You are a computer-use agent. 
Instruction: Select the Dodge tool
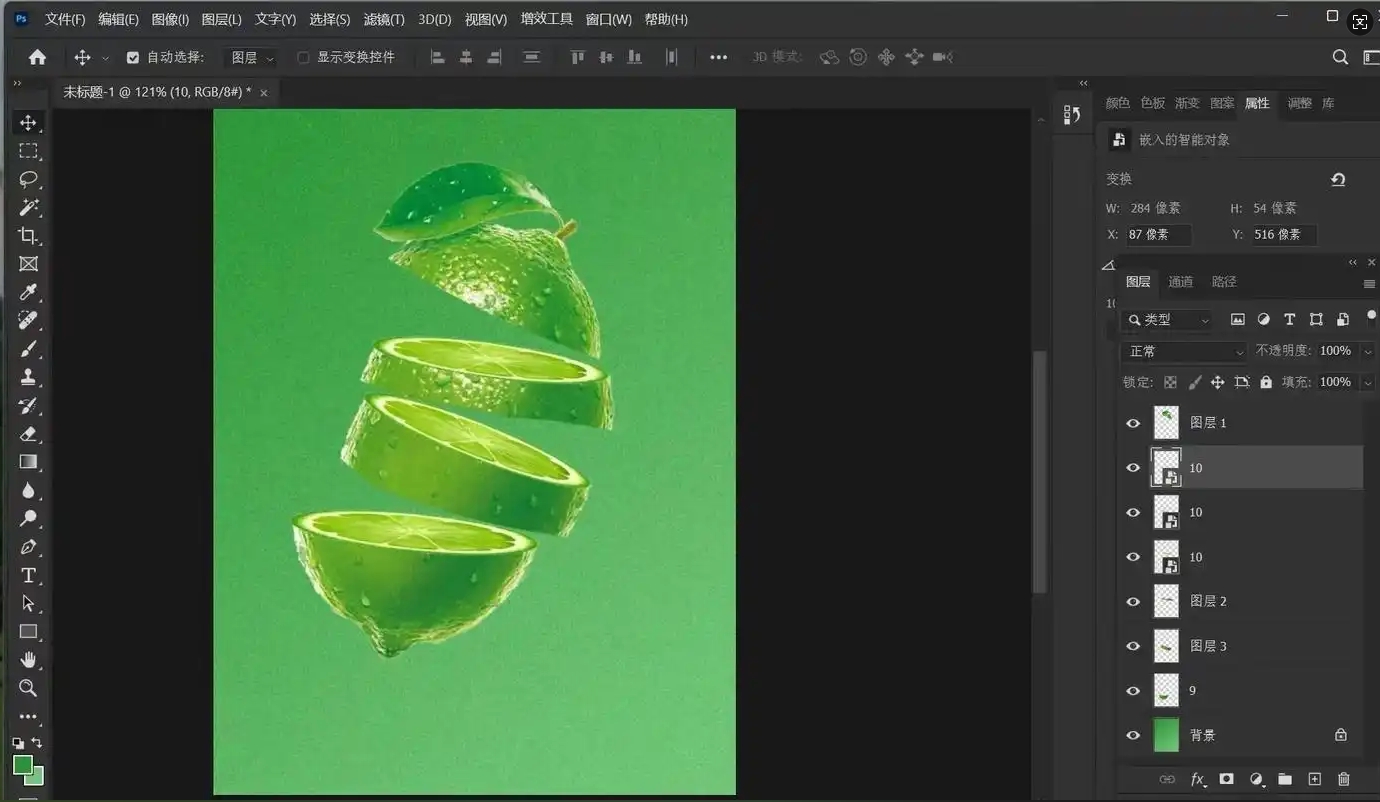click(x=28, y=518)
